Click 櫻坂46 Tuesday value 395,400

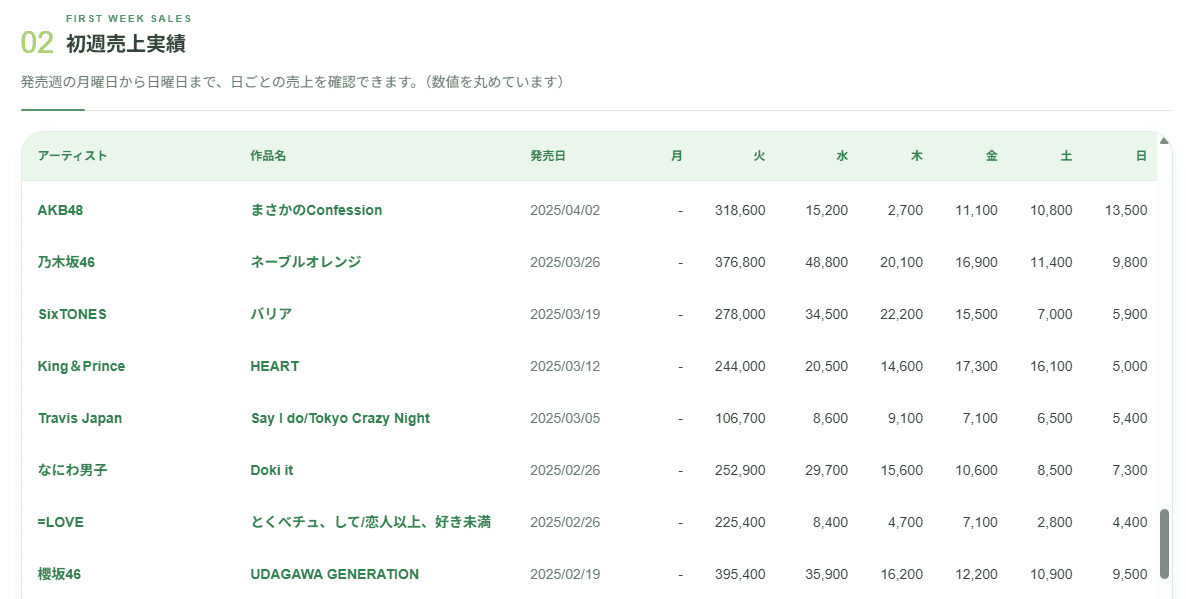(x=740, y=574)
